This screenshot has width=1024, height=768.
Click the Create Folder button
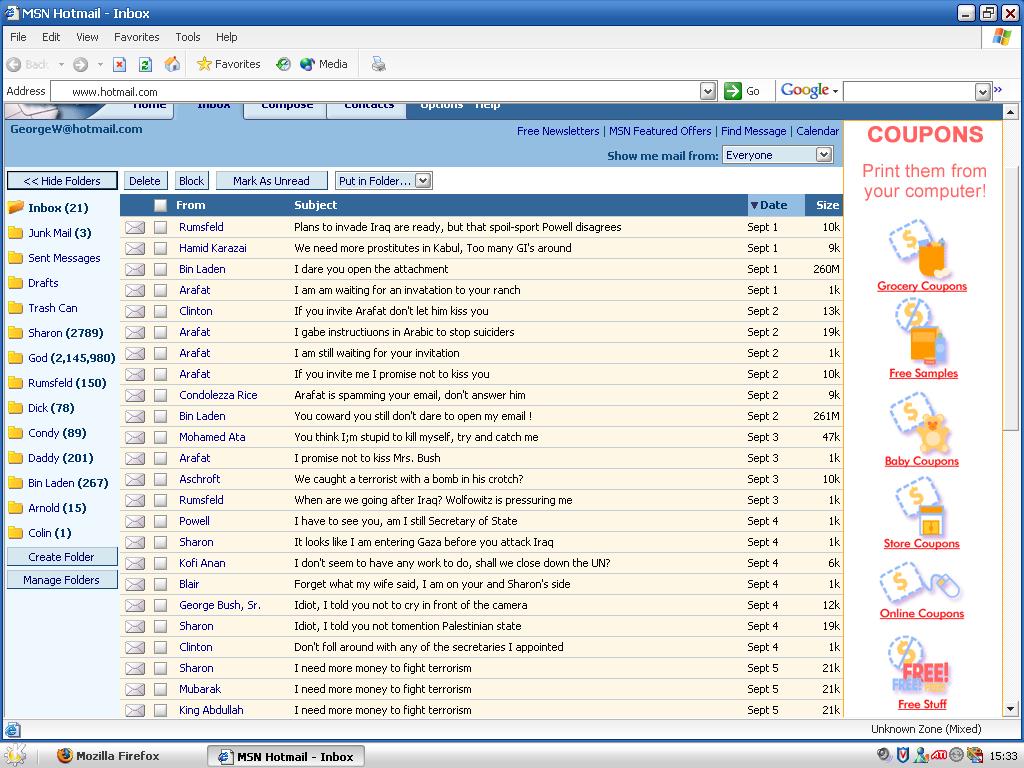click(x=62, y=557)
